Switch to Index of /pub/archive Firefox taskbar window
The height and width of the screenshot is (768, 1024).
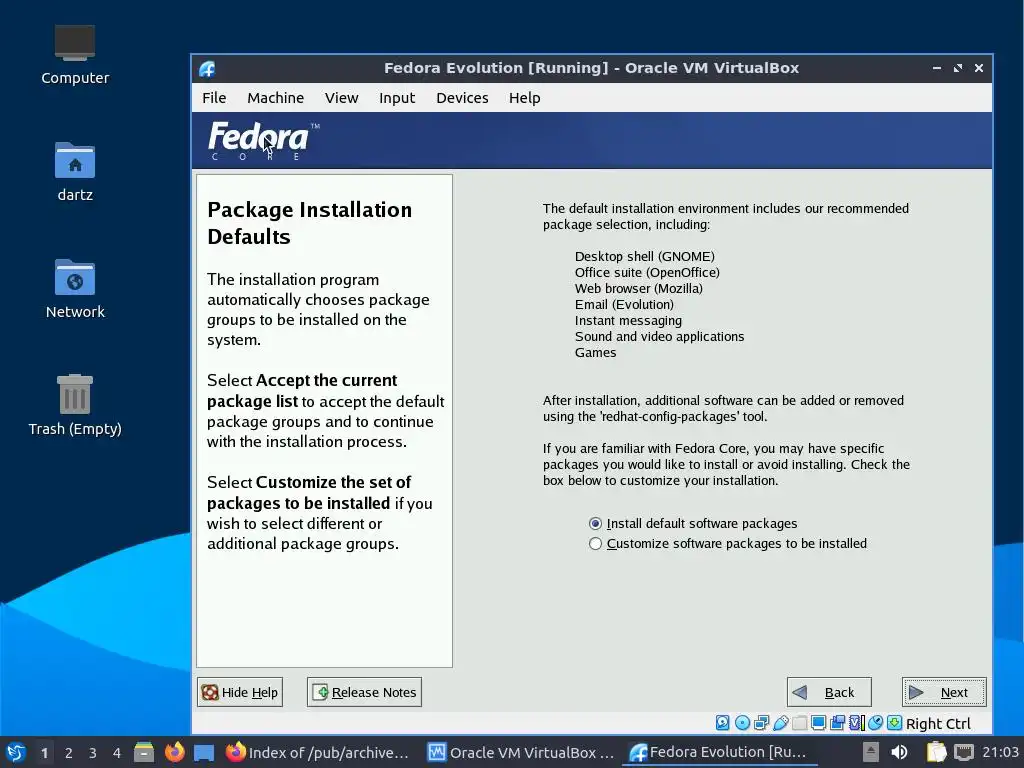[318, 752]
